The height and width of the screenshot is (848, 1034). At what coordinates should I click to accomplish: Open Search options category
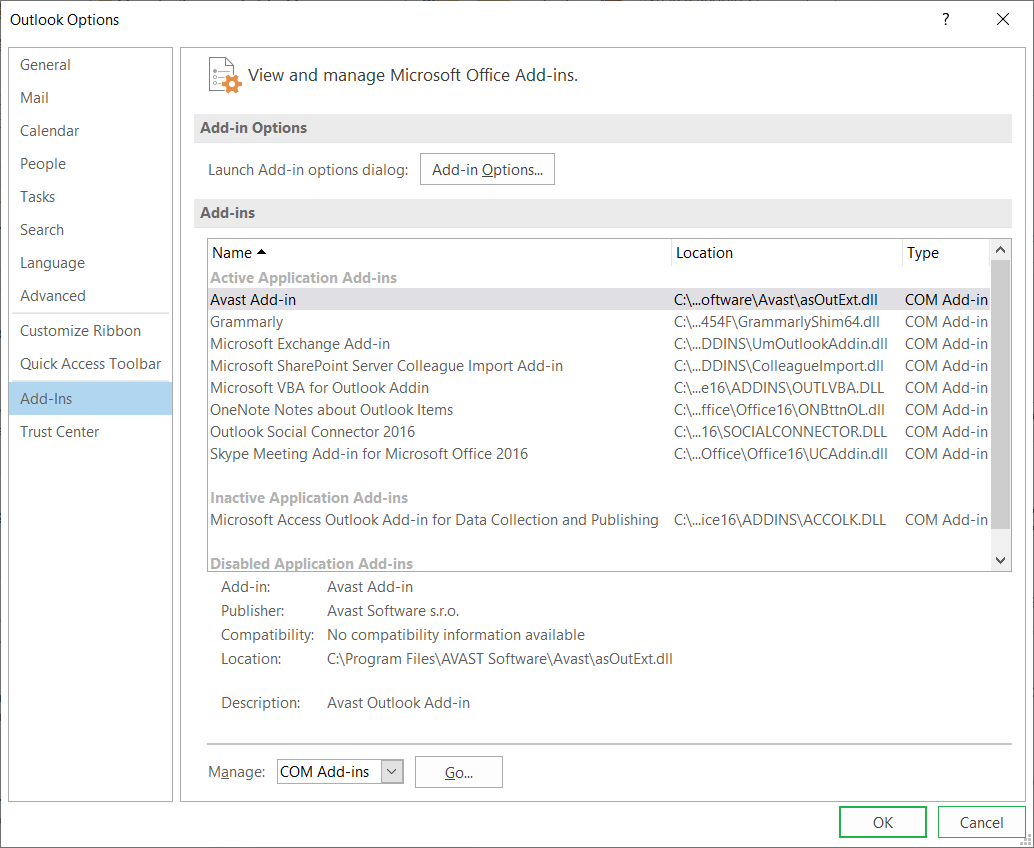click(91, 229)
